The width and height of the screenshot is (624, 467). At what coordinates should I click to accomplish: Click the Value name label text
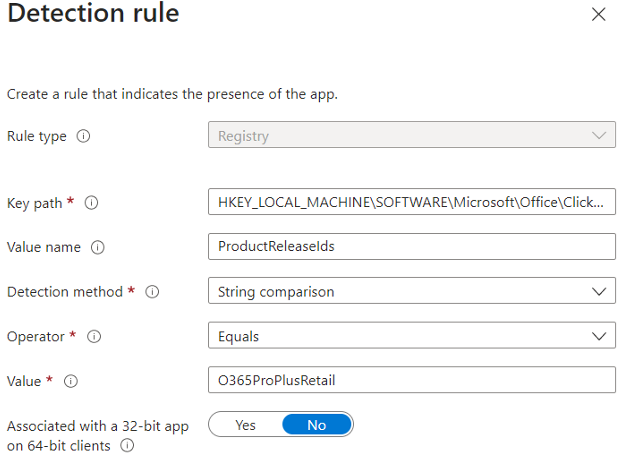click(44, 247)
